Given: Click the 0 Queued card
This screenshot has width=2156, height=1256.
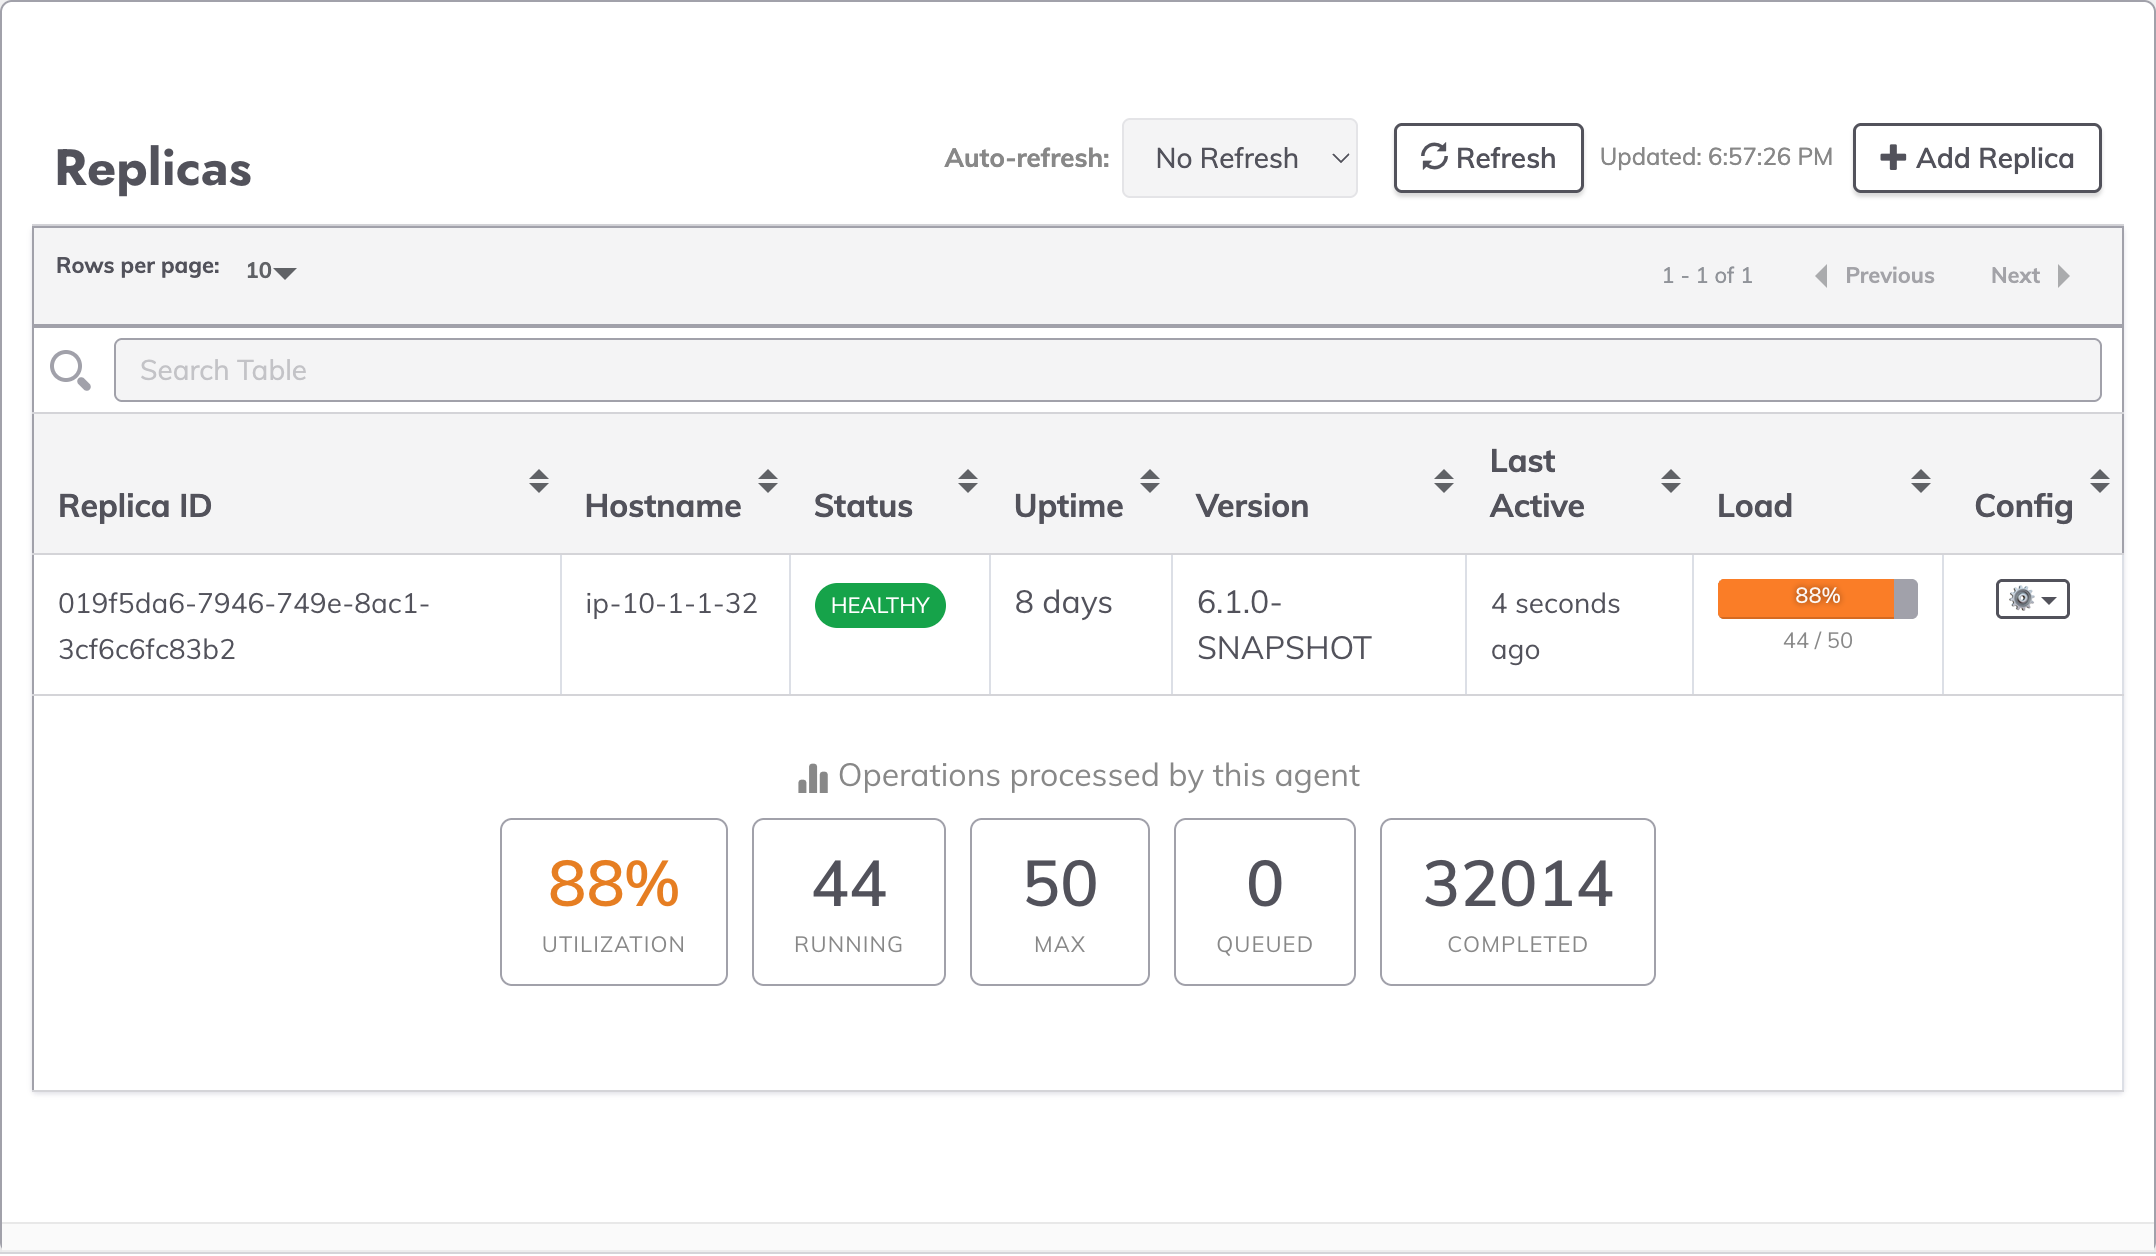Looking at the screenshot, I should (x=1265, y=902).
